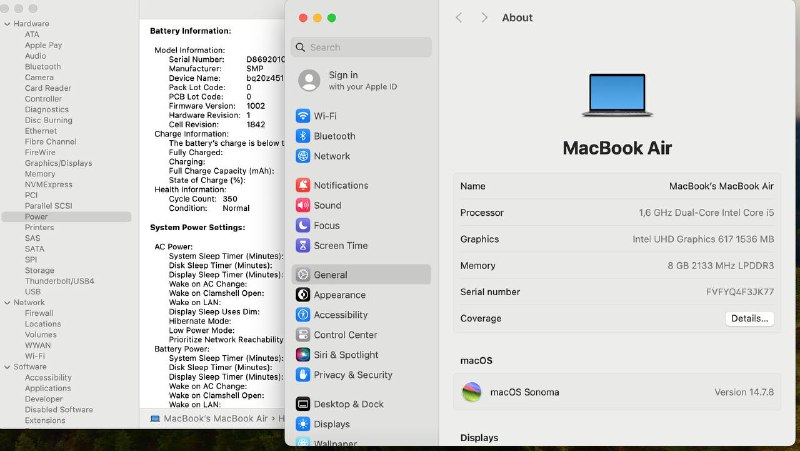Open Wi-Fi settings pane
The image size is (800, 451).
point(361,116)
